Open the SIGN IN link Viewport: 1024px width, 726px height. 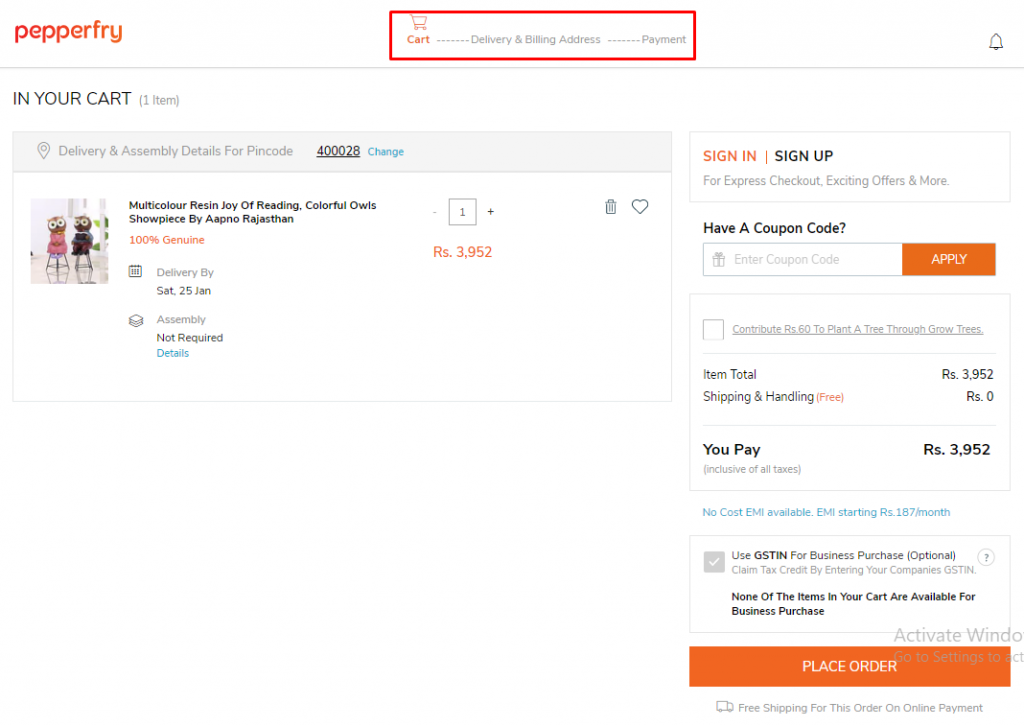click(729, 156)
